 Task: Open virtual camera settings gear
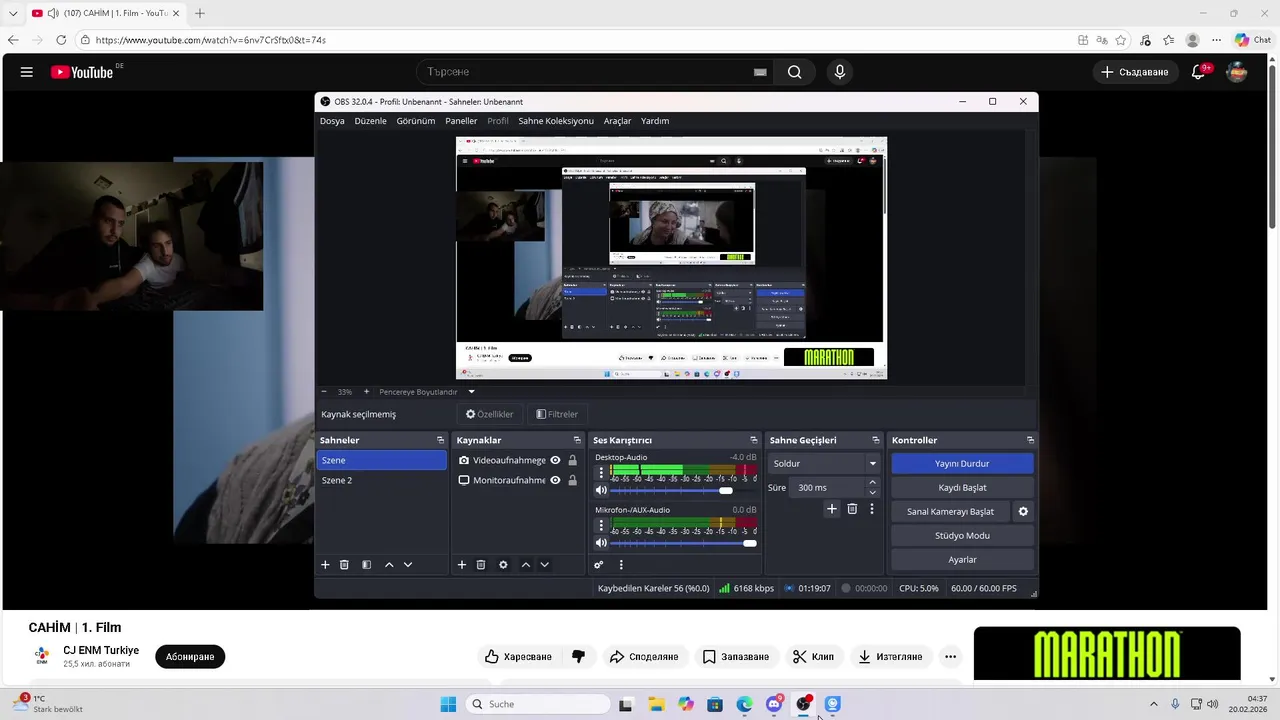(x=1023, y=512)
